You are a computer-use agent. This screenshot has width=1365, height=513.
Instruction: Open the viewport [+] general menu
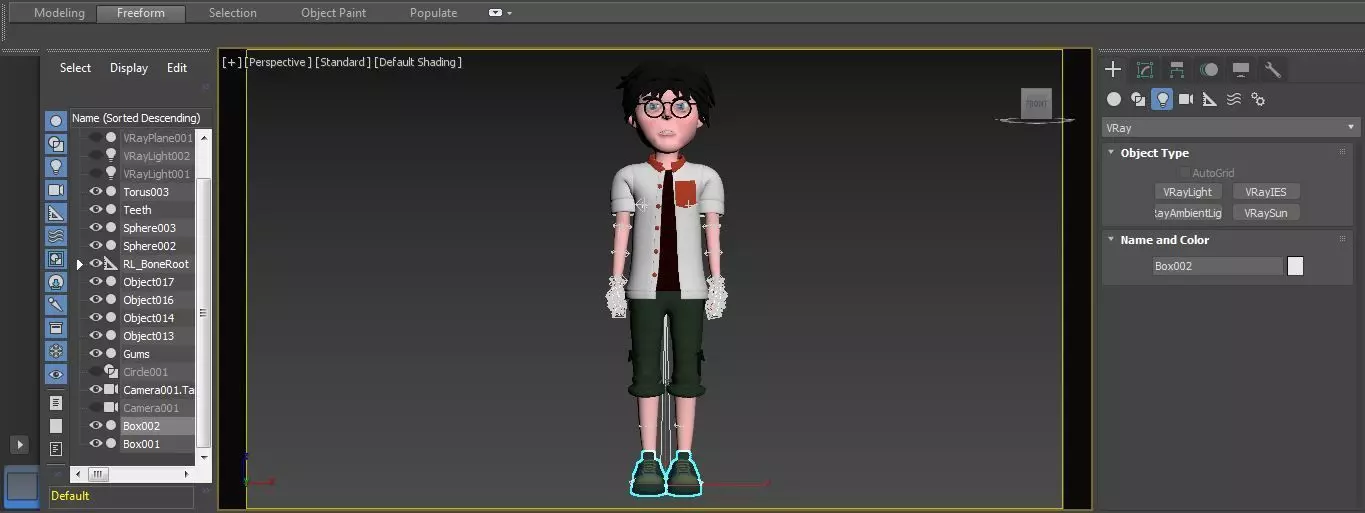click(x=232, y=62)
